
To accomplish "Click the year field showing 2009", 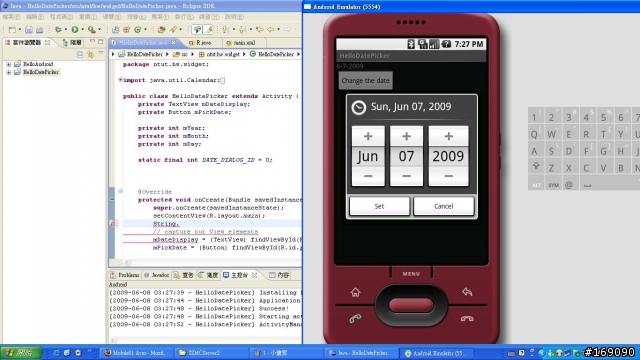I will coord(448,156).
